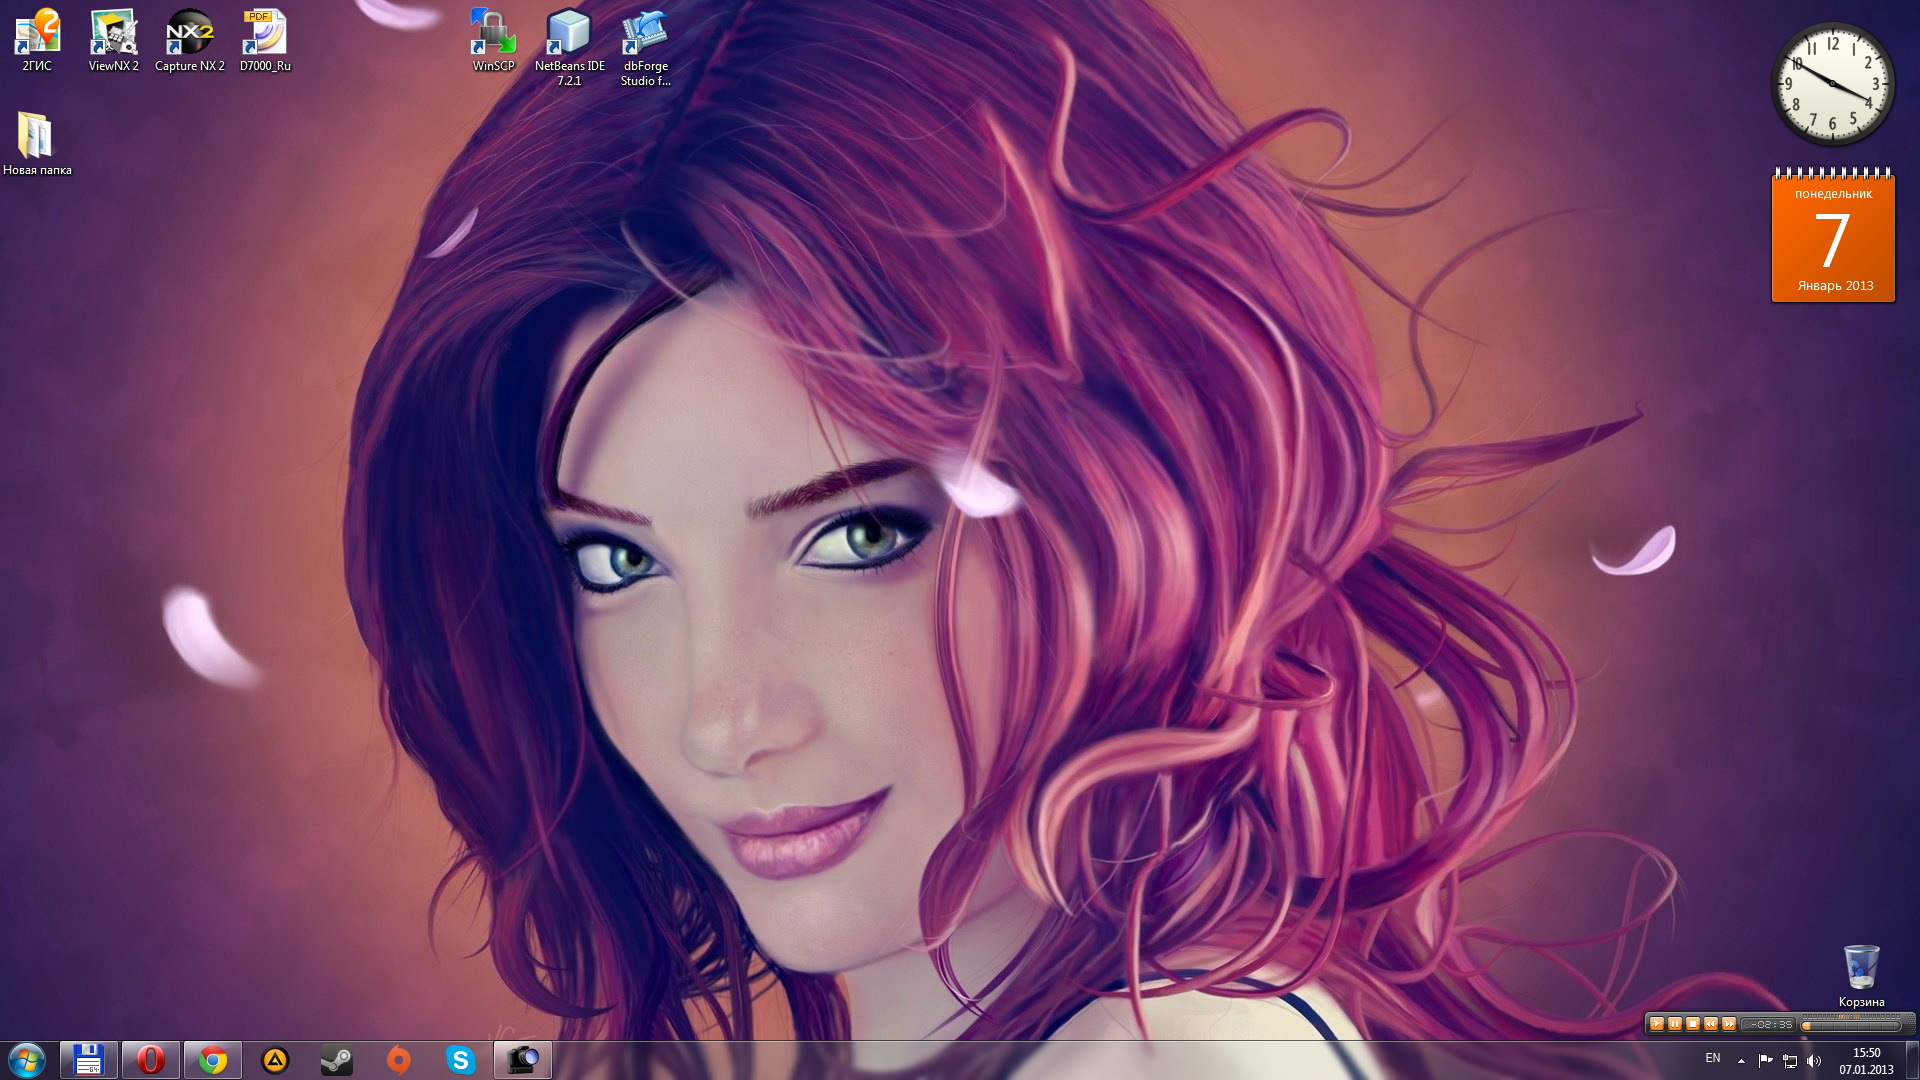Click the понедельник label on calendar gadget
Screen dimensions: 1920x1080
(x=1833, y=194)
